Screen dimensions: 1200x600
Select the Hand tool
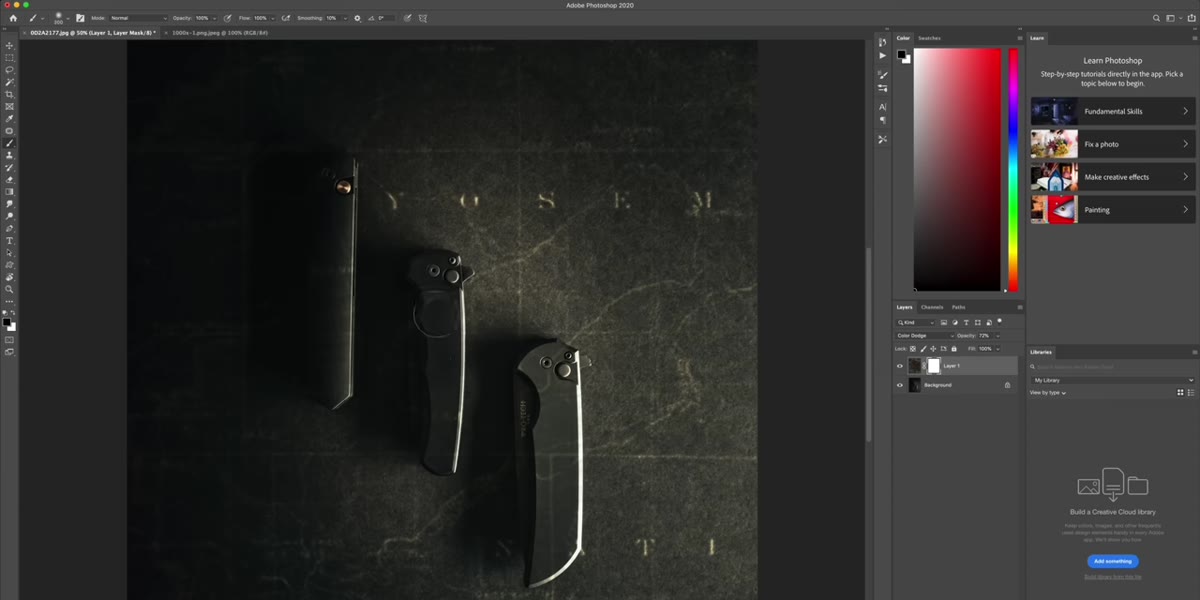tap(10, 277)
